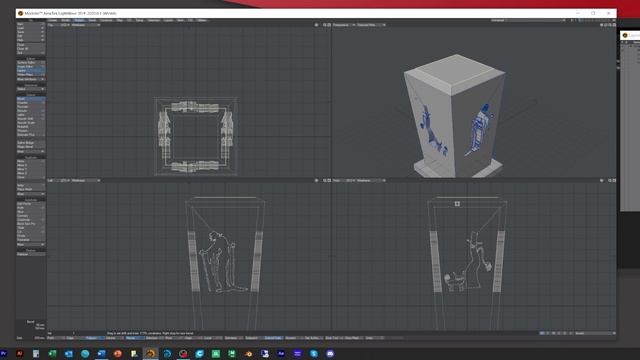Switch to Polygons selection mode
Viewport: 640px width, 360px height.
[x=95, y=338]
